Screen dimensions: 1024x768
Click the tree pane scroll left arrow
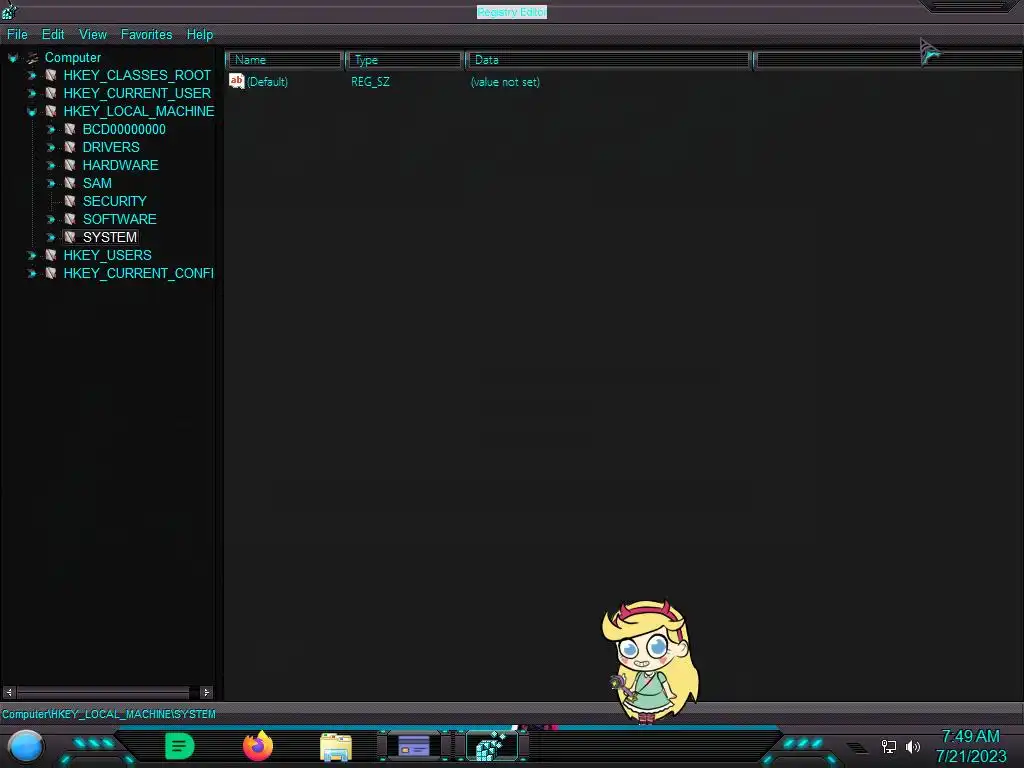(9, 692)
